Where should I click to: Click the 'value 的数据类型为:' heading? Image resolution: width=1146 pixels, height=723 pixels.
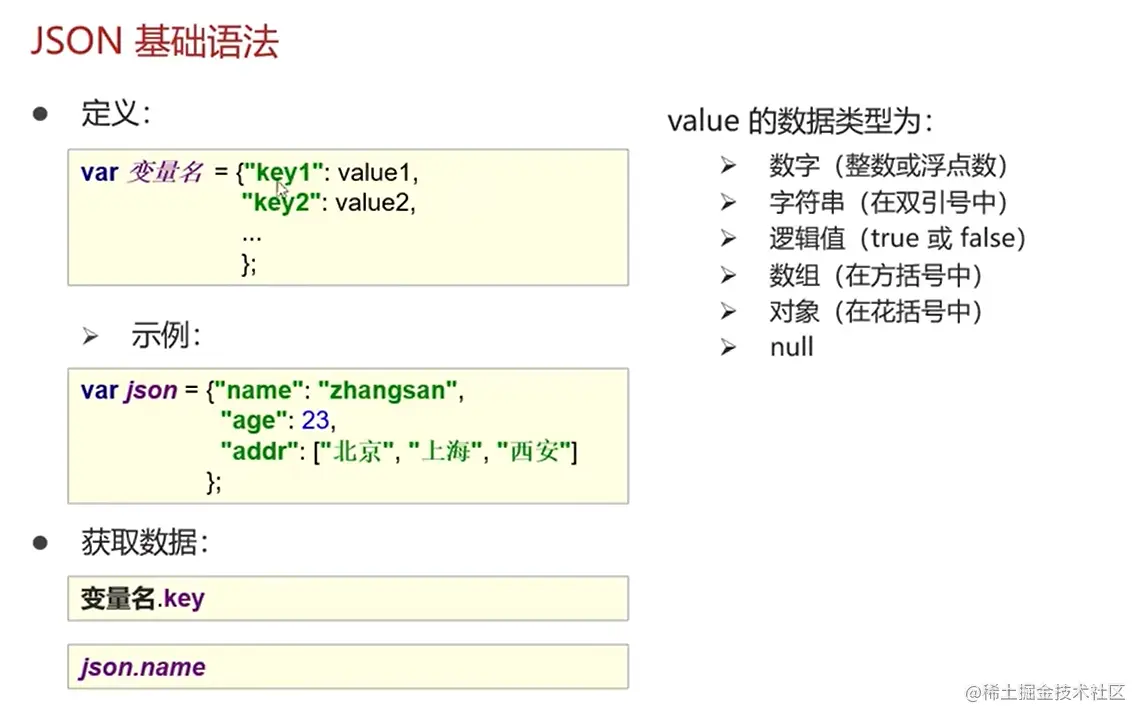coord(800,121)
